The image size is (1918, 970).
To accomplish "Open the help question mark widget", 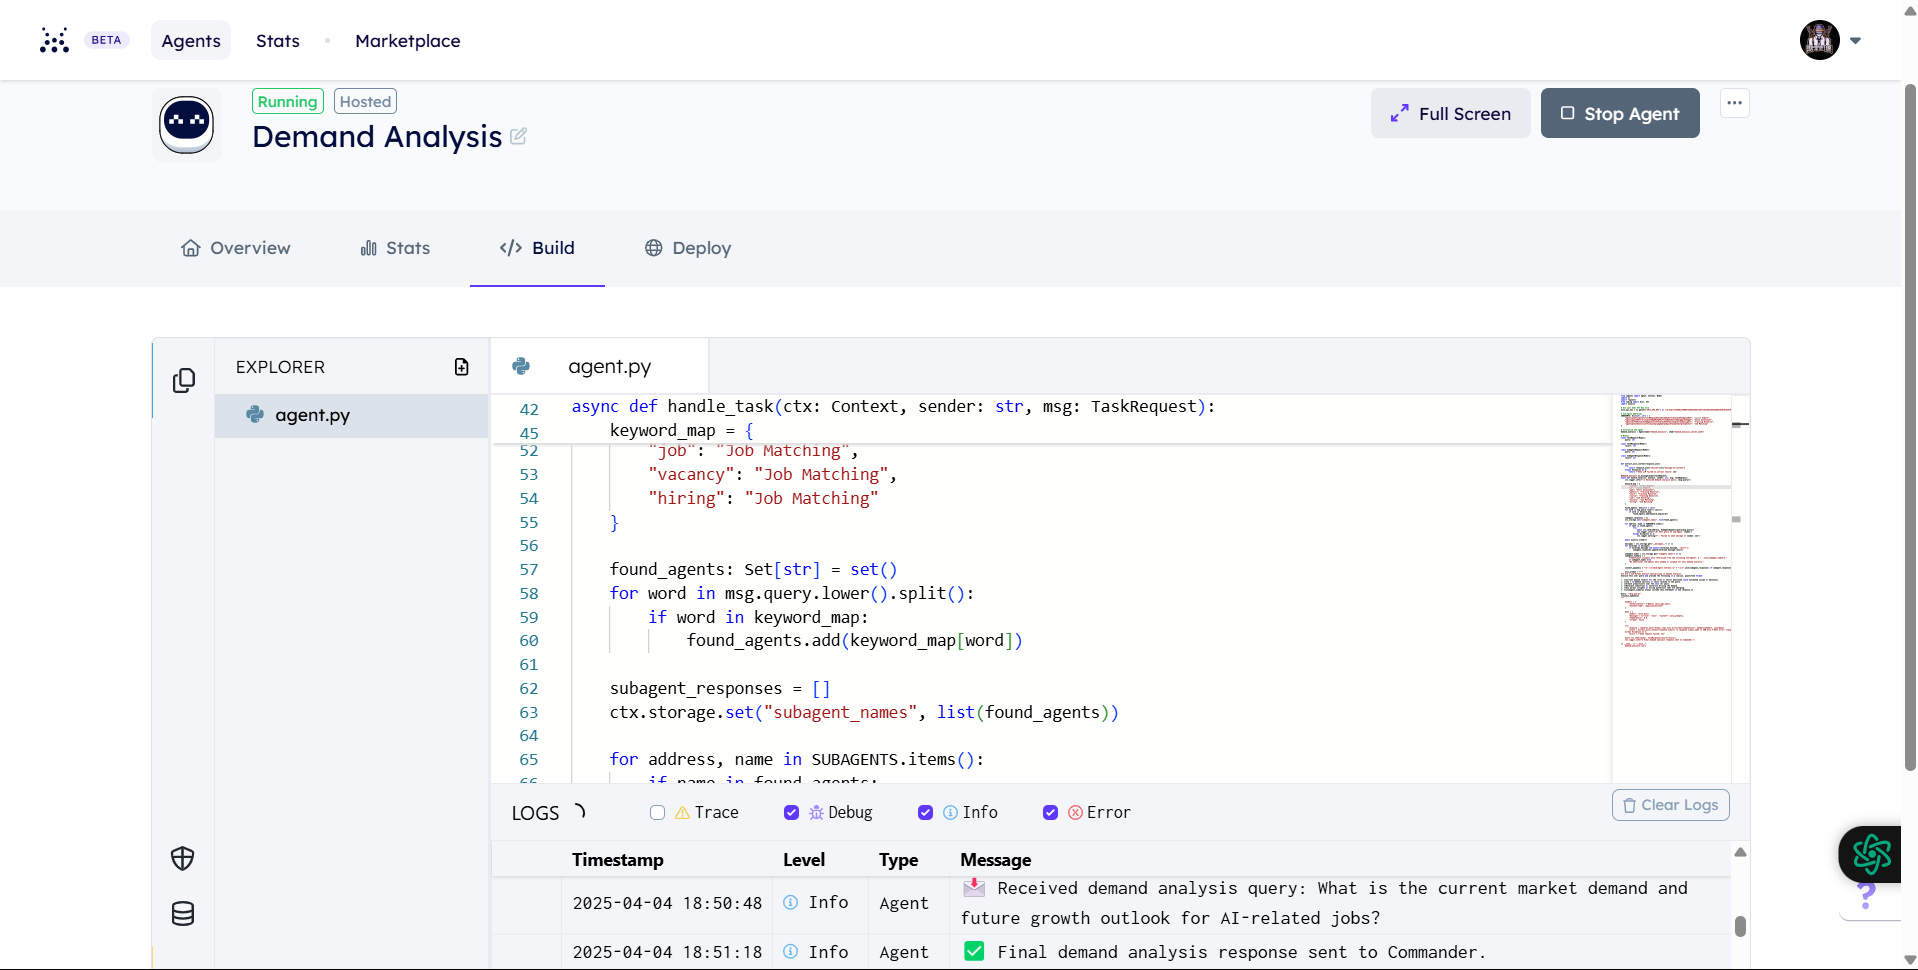I will coord(1866,895).
